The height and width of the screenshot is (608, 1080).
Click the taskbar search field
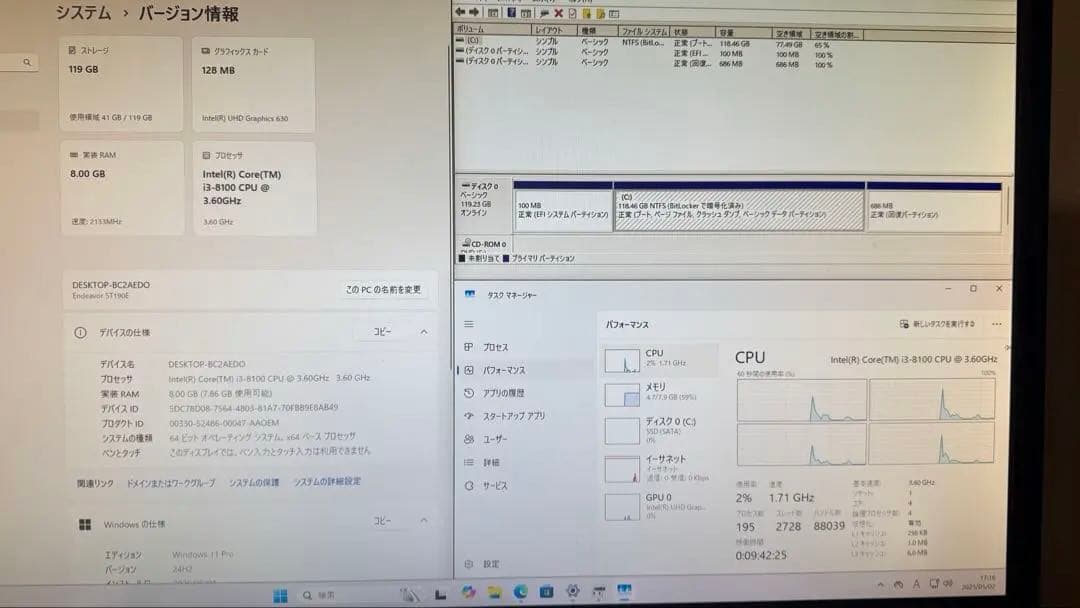[x=320, y=593]
